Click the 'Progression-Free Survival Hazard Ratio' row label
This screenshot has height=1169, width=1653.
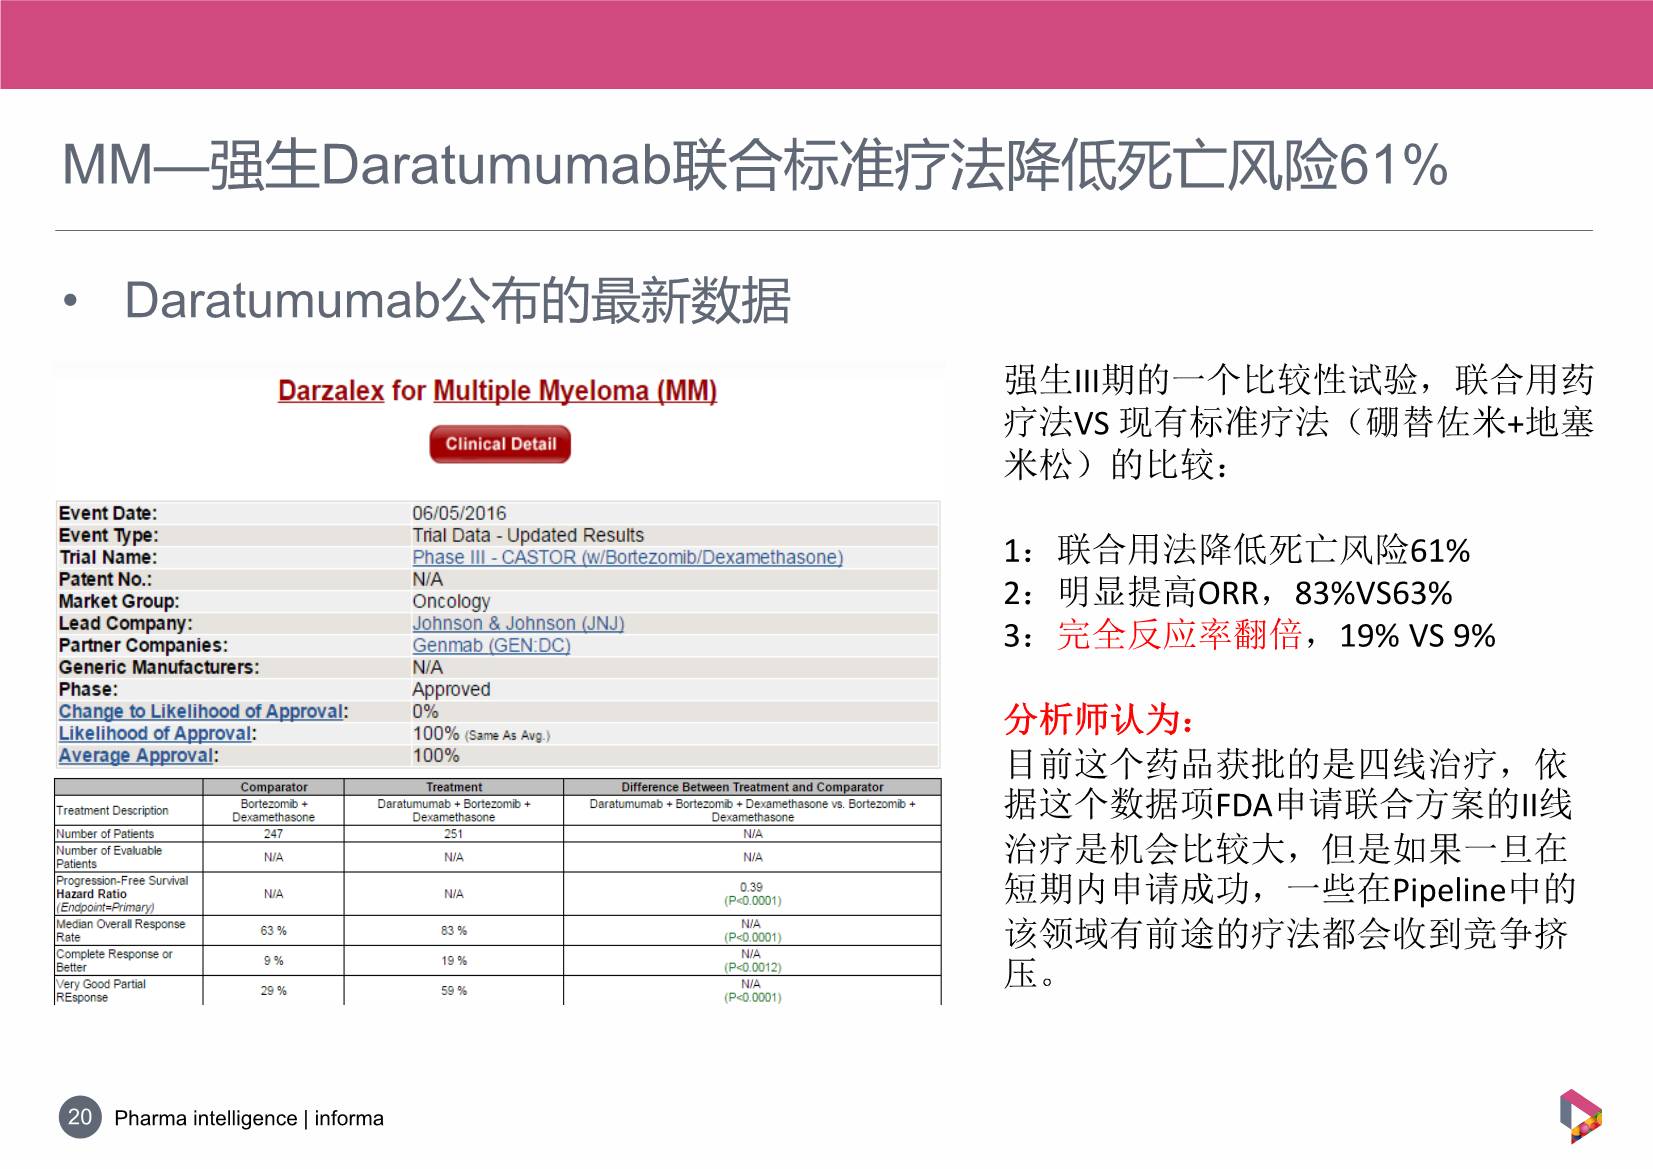(122, 894)
